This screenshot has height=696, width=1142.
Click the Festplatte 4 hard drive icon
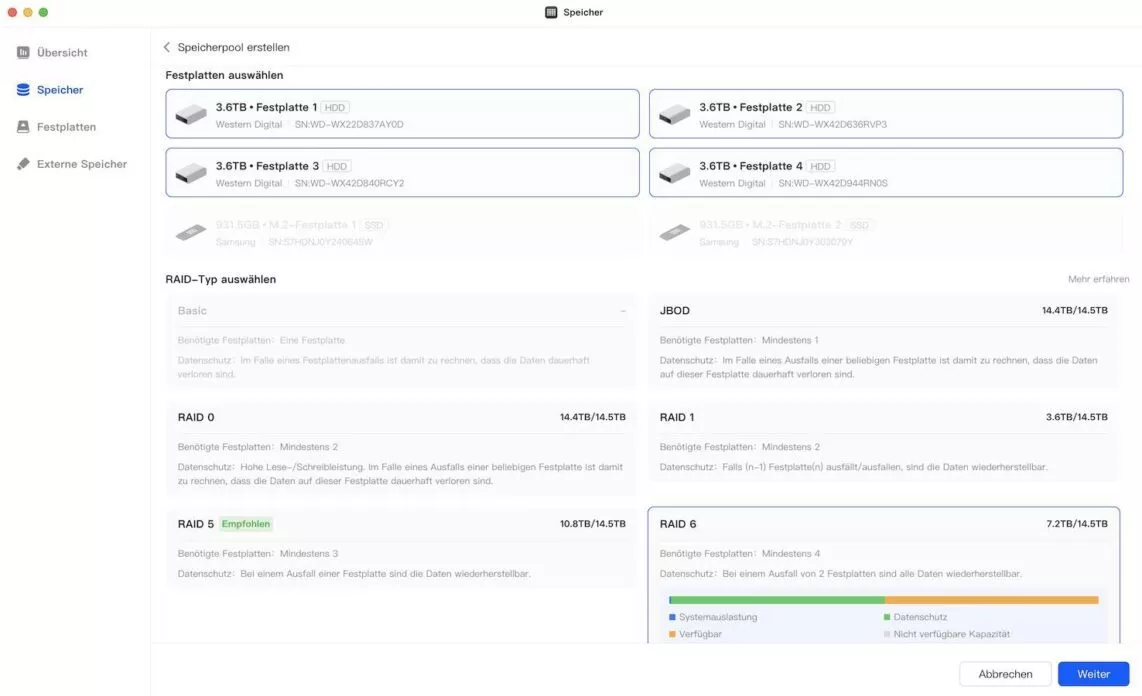[674, 173]
